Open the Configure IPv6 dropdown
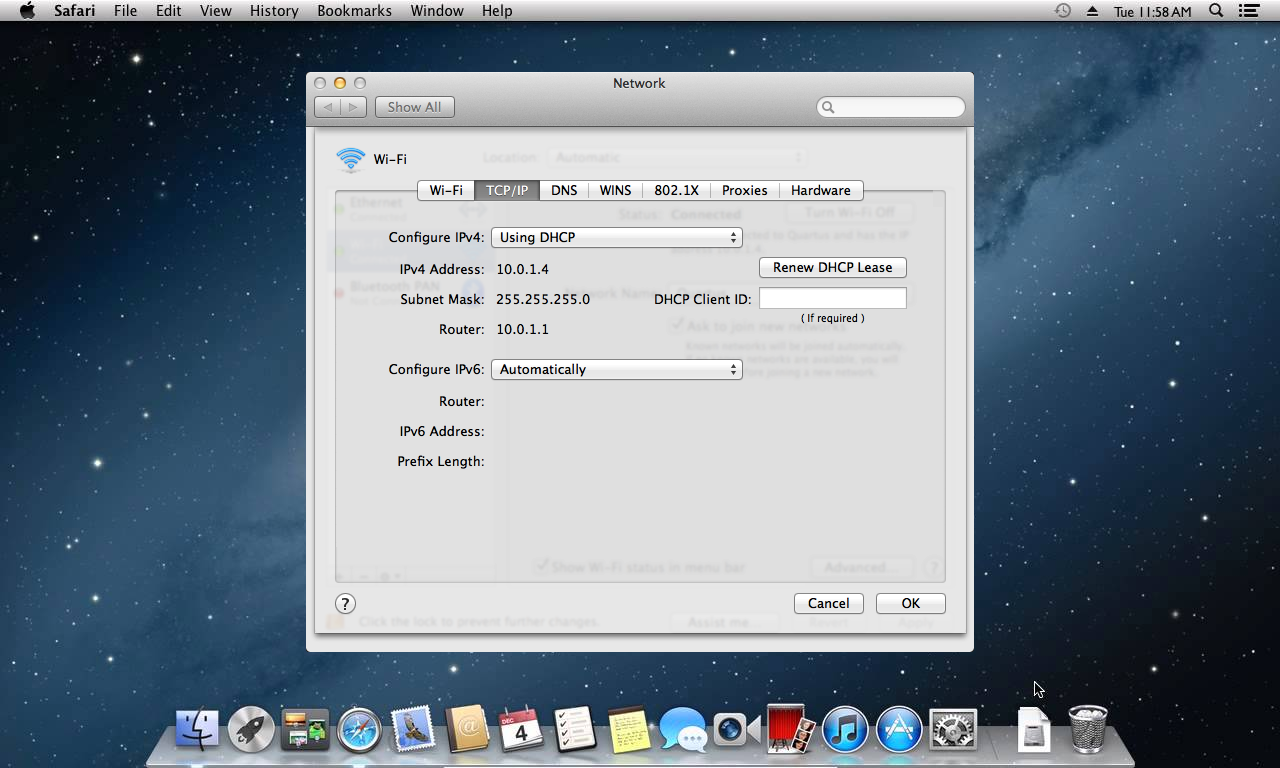 (617, 369)
